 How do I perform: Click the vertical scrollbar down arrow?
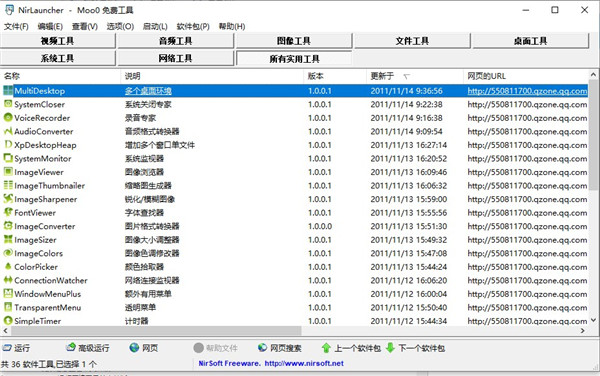coord(593,320)
